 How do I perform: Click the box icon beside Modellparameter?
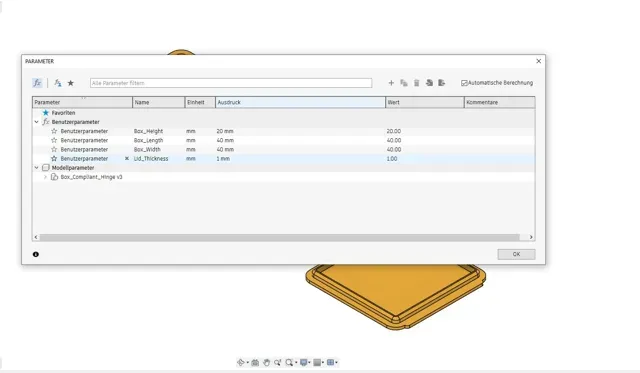pyautogui.click(x=46, y=168)
